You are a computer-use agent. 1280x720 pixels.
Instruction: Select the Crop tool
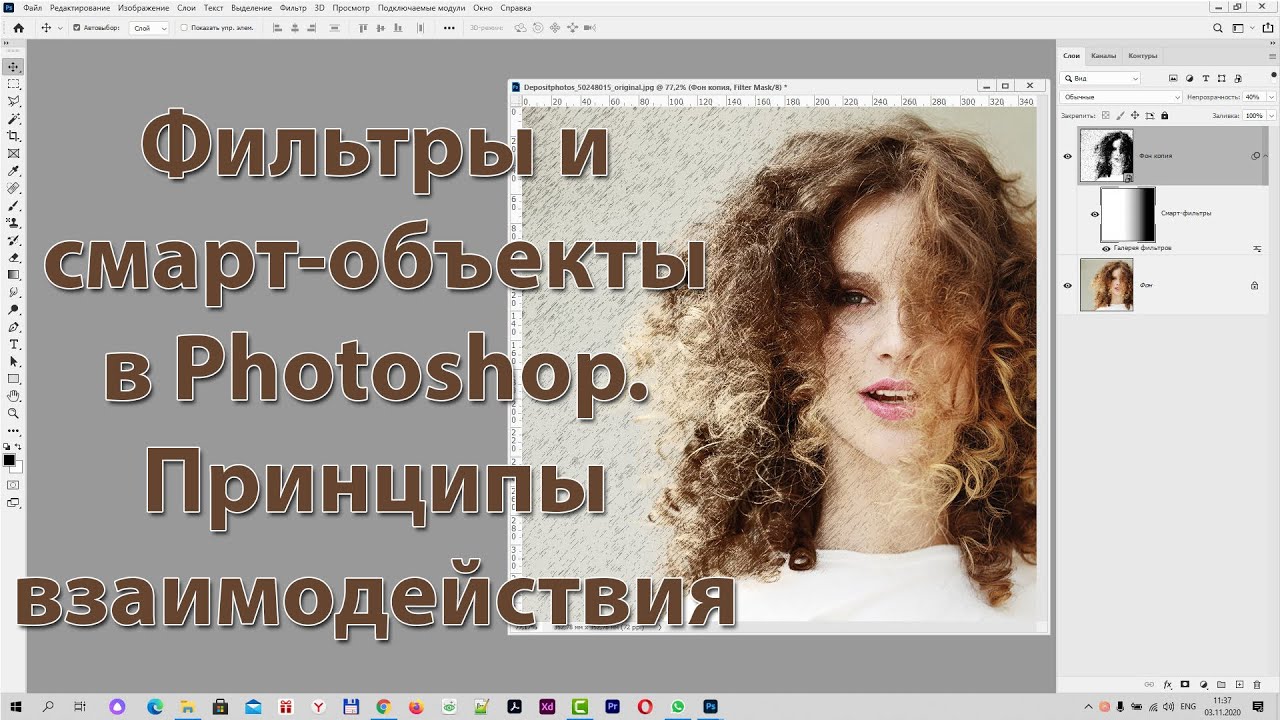point(14,136)
